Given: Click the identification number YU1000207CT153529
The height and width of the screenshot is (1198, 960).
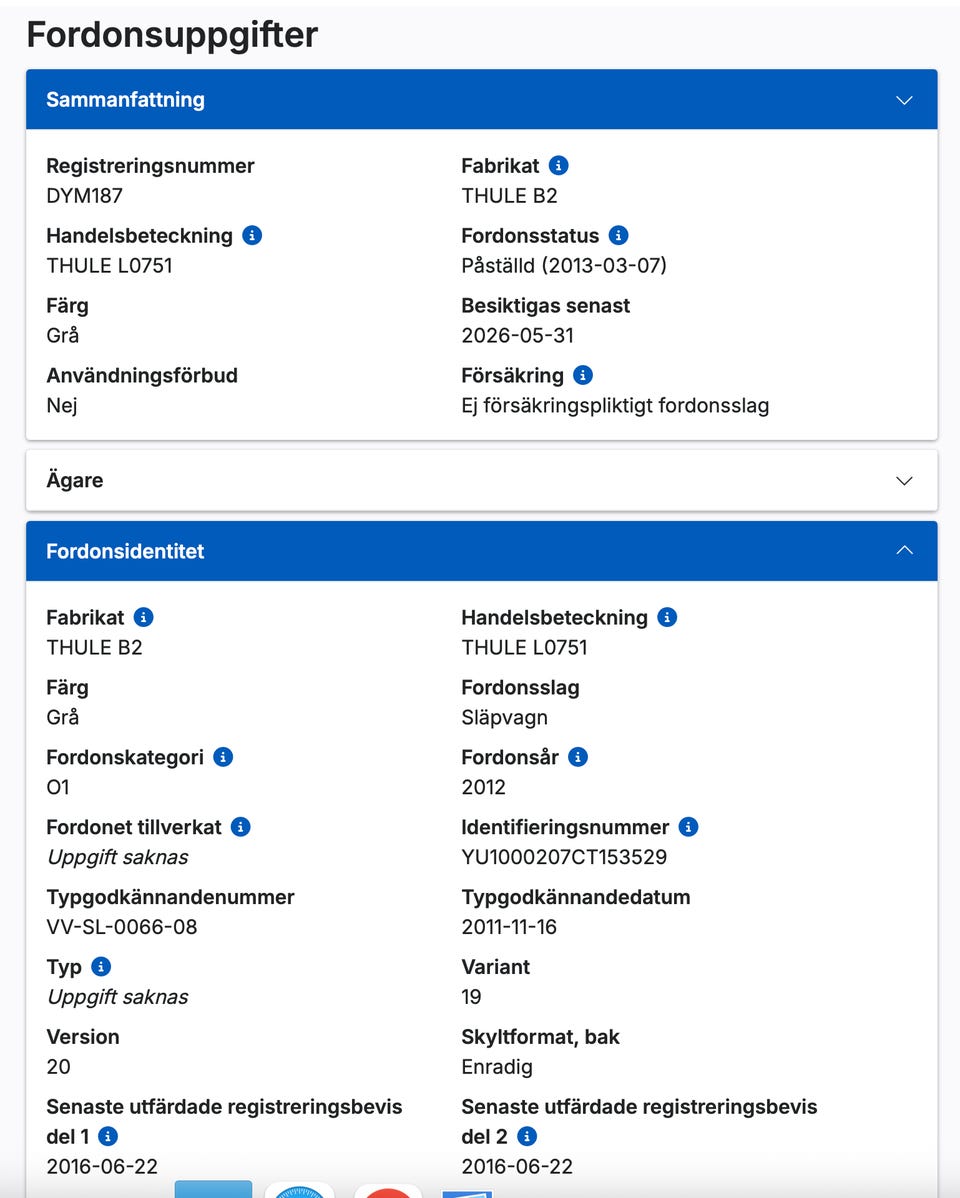Looking at the screenshot, I should [x=564, y=857].
